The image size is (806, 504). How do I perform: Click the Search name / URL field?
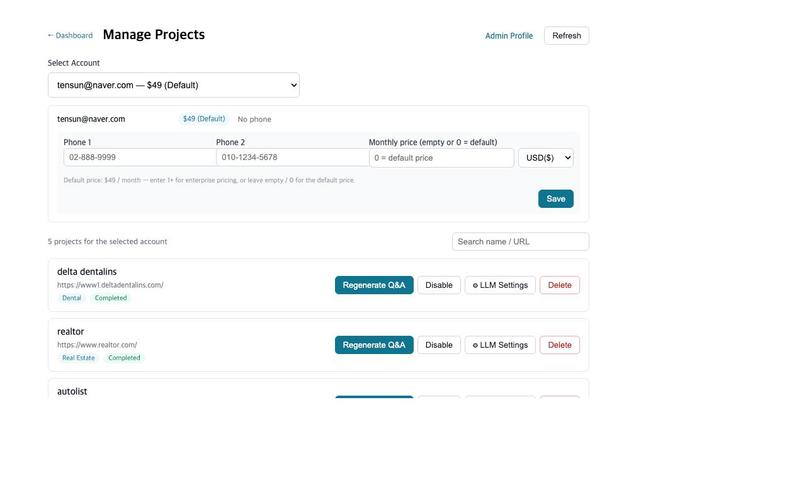pyautogui.click(x=520, y=242)
